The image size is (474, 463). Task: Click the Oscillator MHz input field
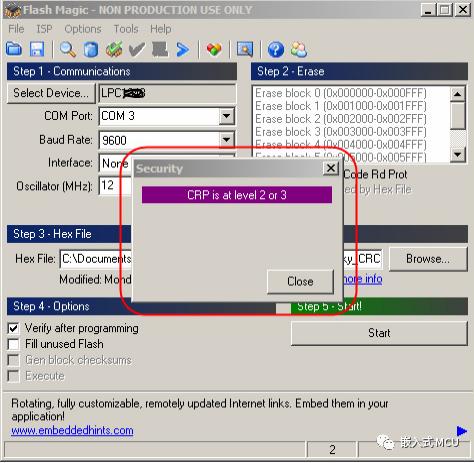pos(116,186)
